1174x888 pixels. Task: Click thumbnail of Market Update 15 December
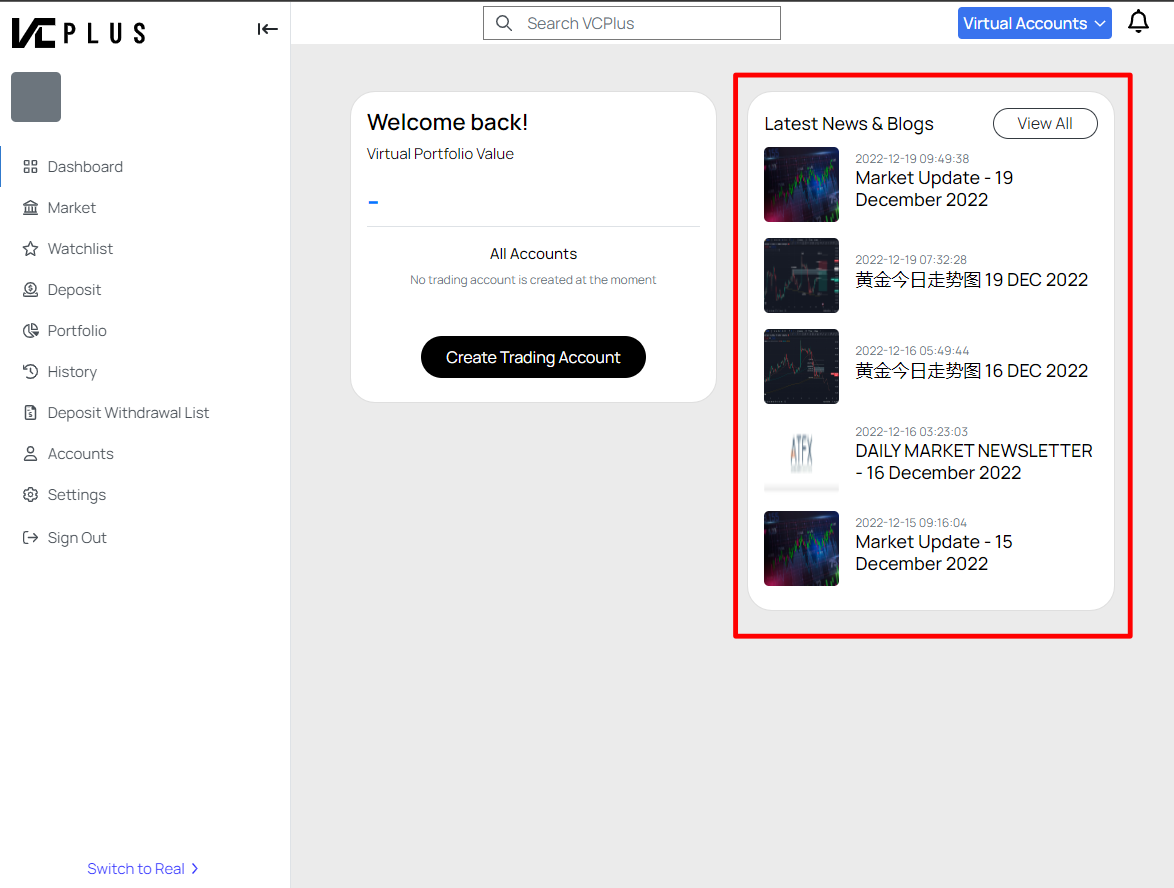click(x=801, y=548)
